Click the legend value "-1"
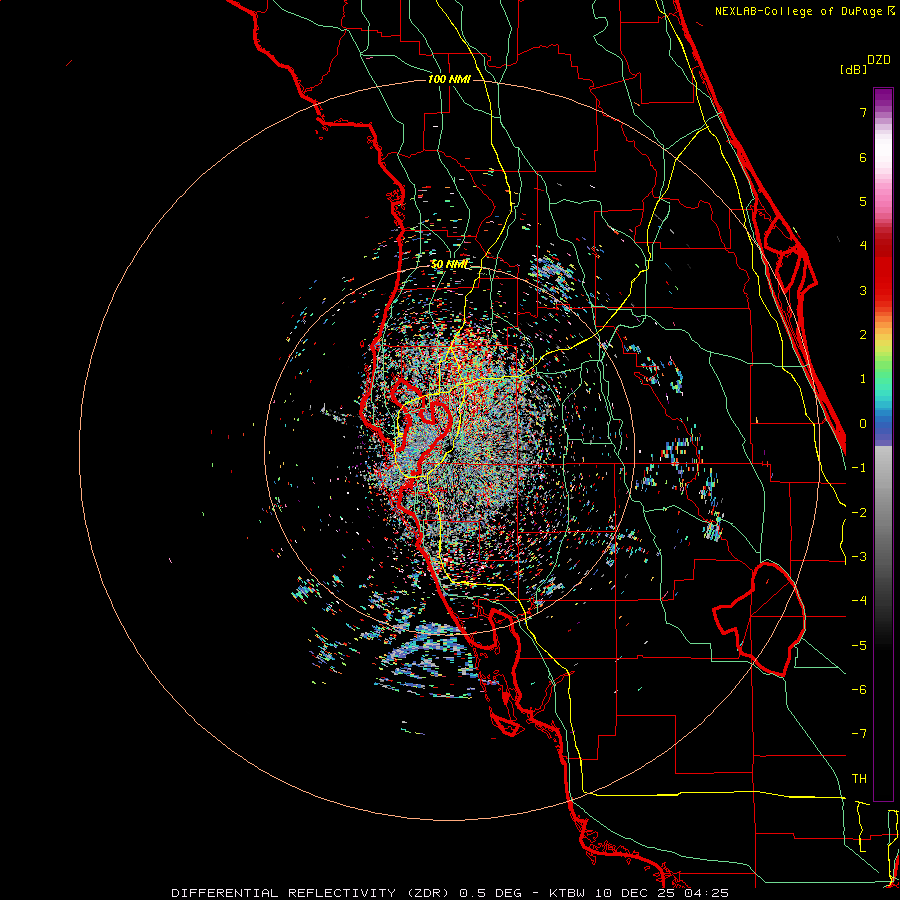 (x=859, y=468)
